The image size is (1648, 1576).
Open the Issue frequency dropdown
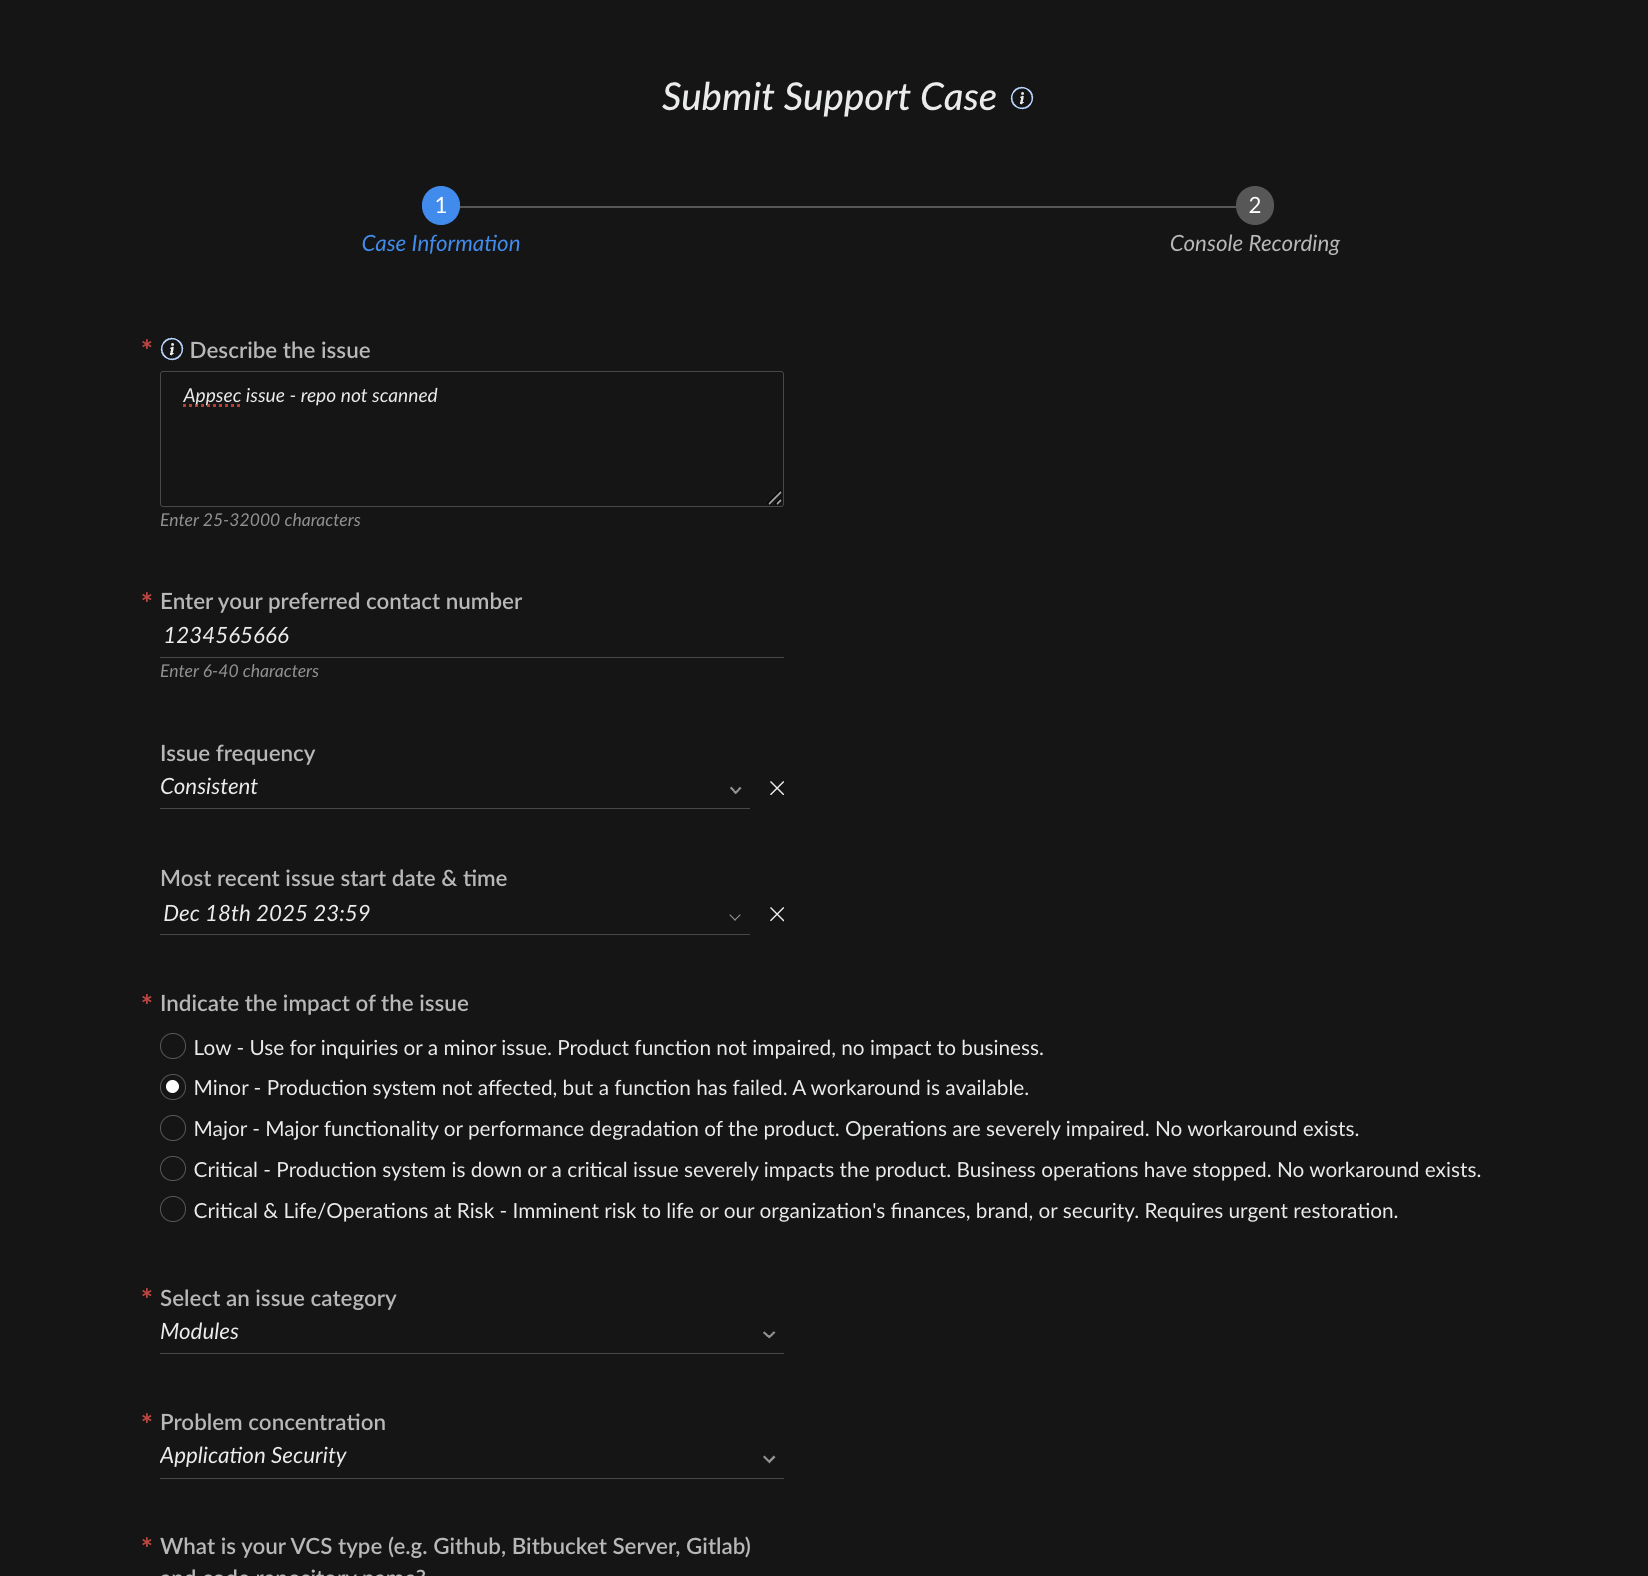[x=735, y=789]
